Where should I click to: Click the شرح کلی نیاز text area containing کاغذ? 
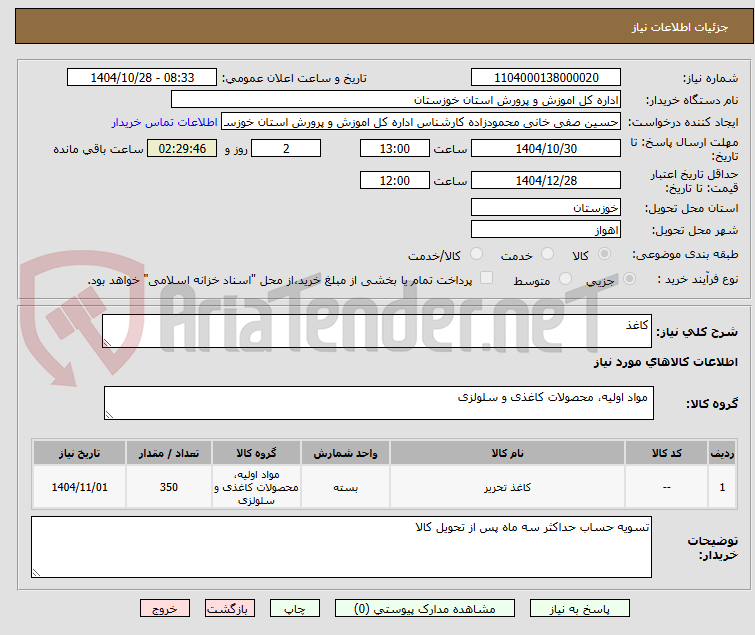coord(377,331)
